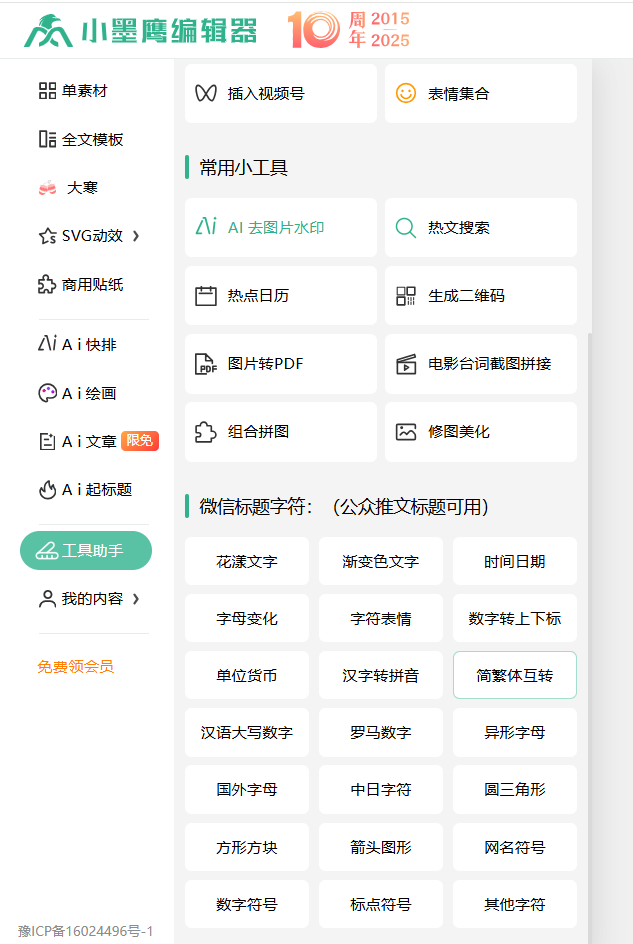Open the 字母变化 character tool

pos(247,618)
